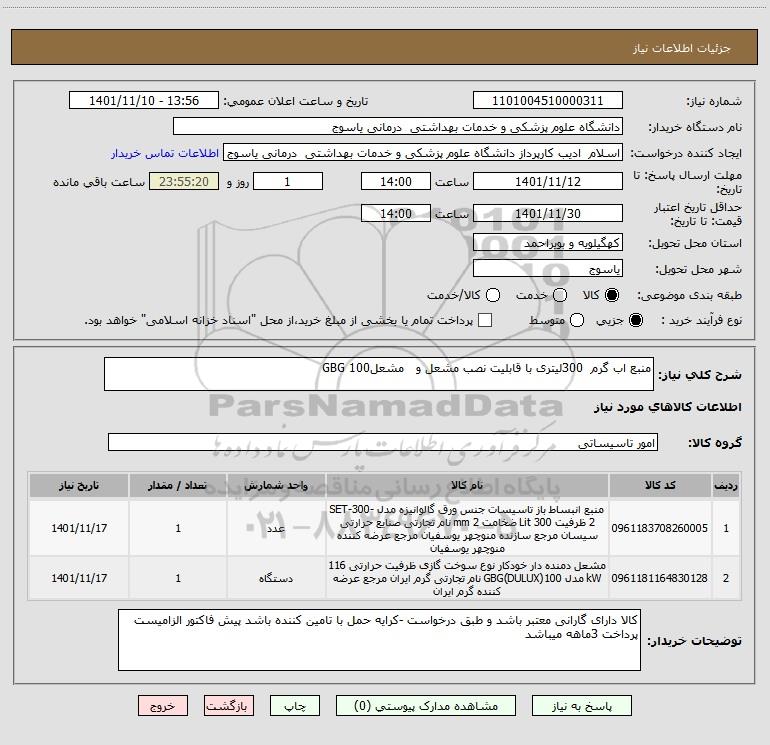Click the need date 1401/11/17 in row 1
The height and width of the screenshot is (745, 770).
tap(79, 528)
